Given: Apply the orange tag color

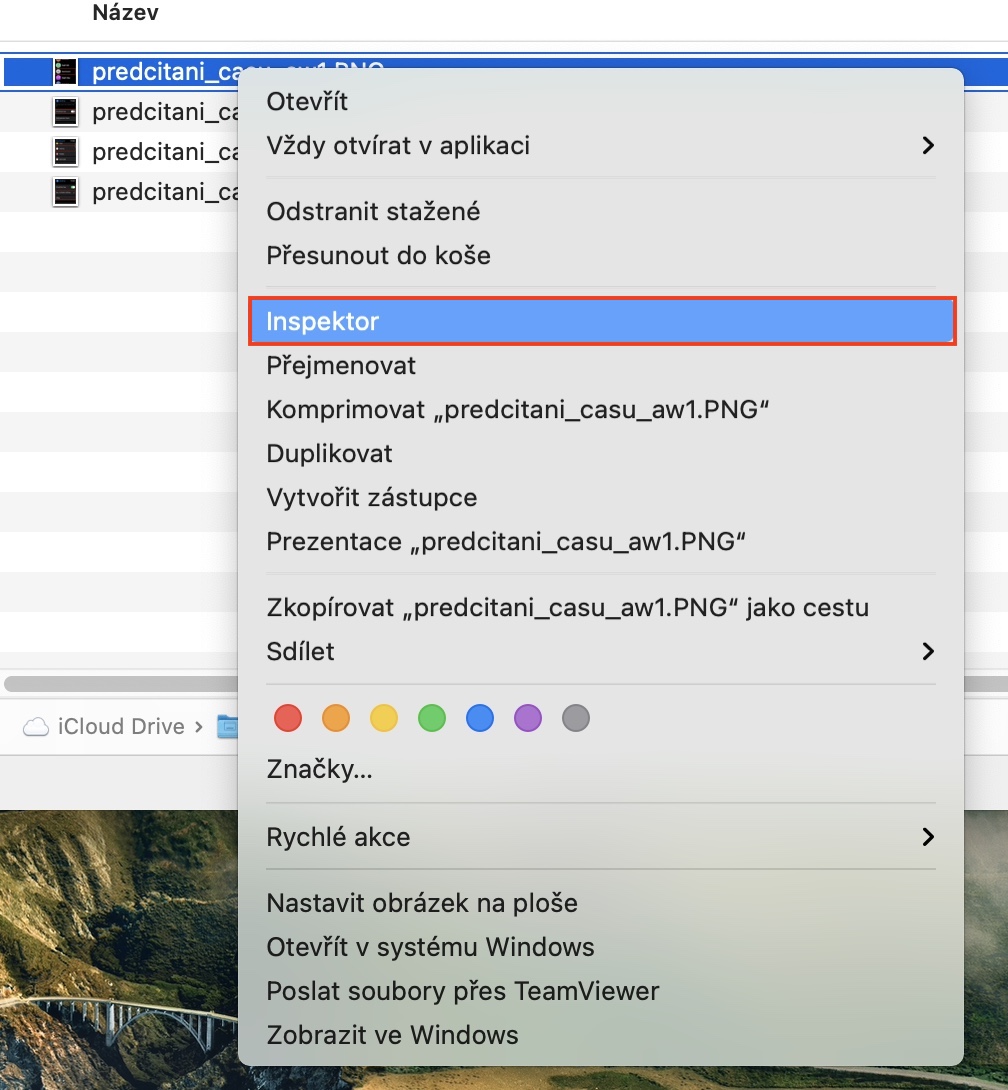Looking at the screenshot, I should [336, 718].
